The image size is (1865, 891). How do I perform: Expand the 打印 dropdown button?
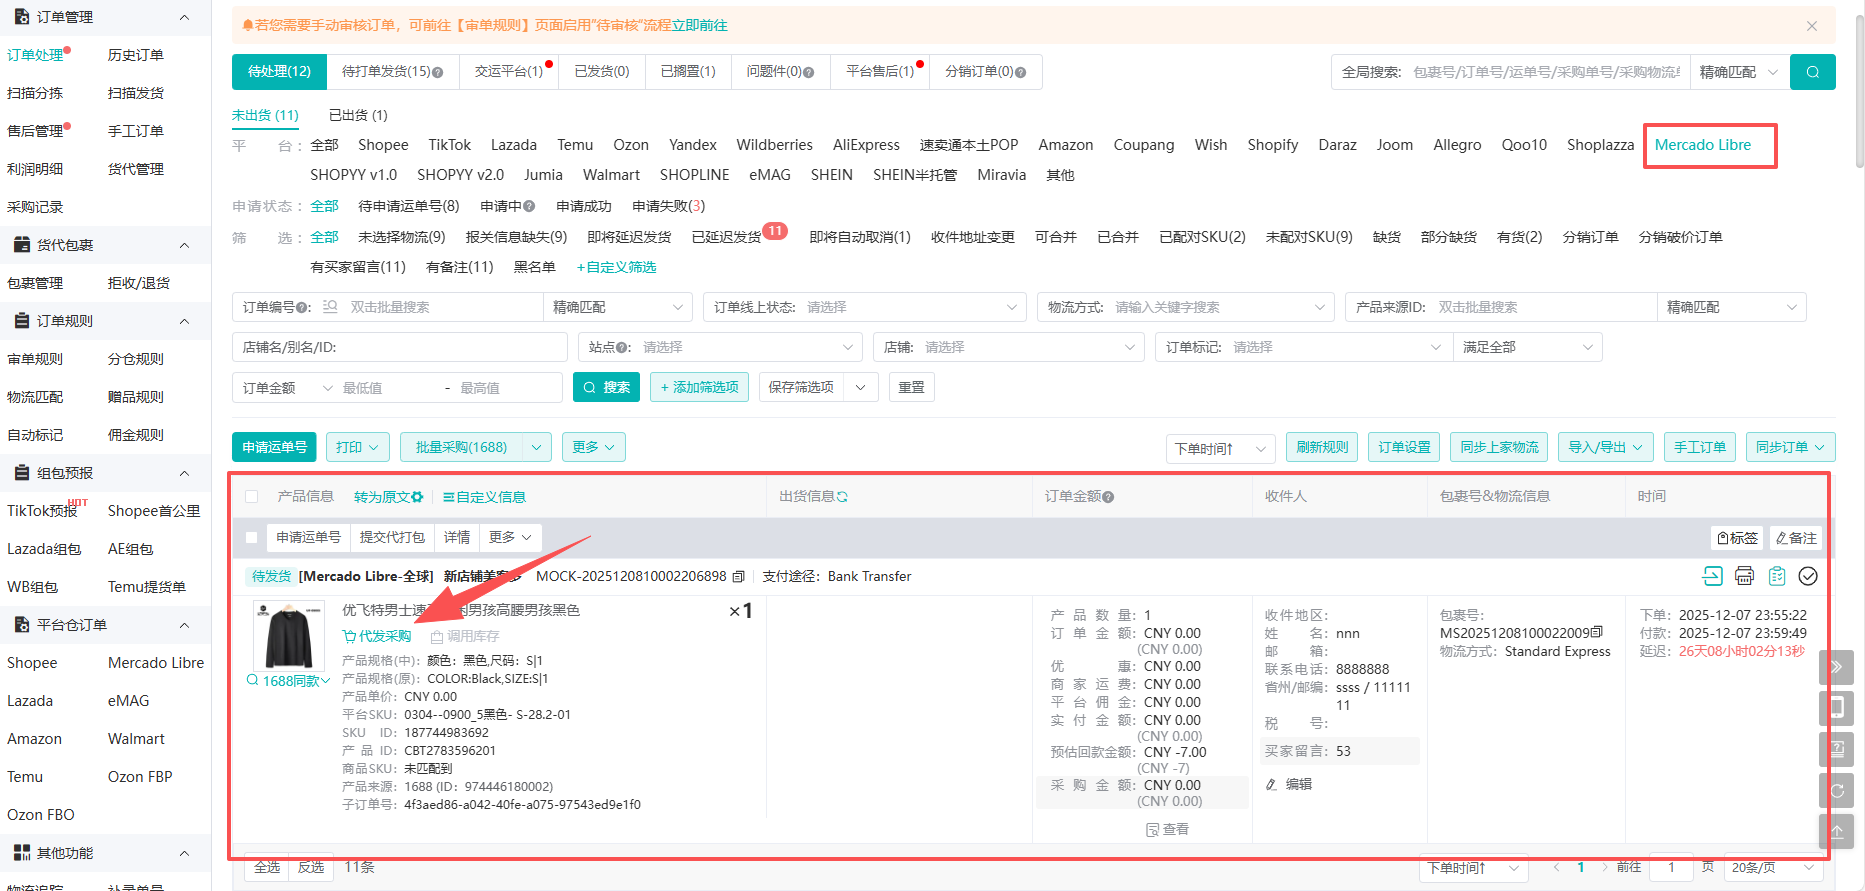point(358,447)
